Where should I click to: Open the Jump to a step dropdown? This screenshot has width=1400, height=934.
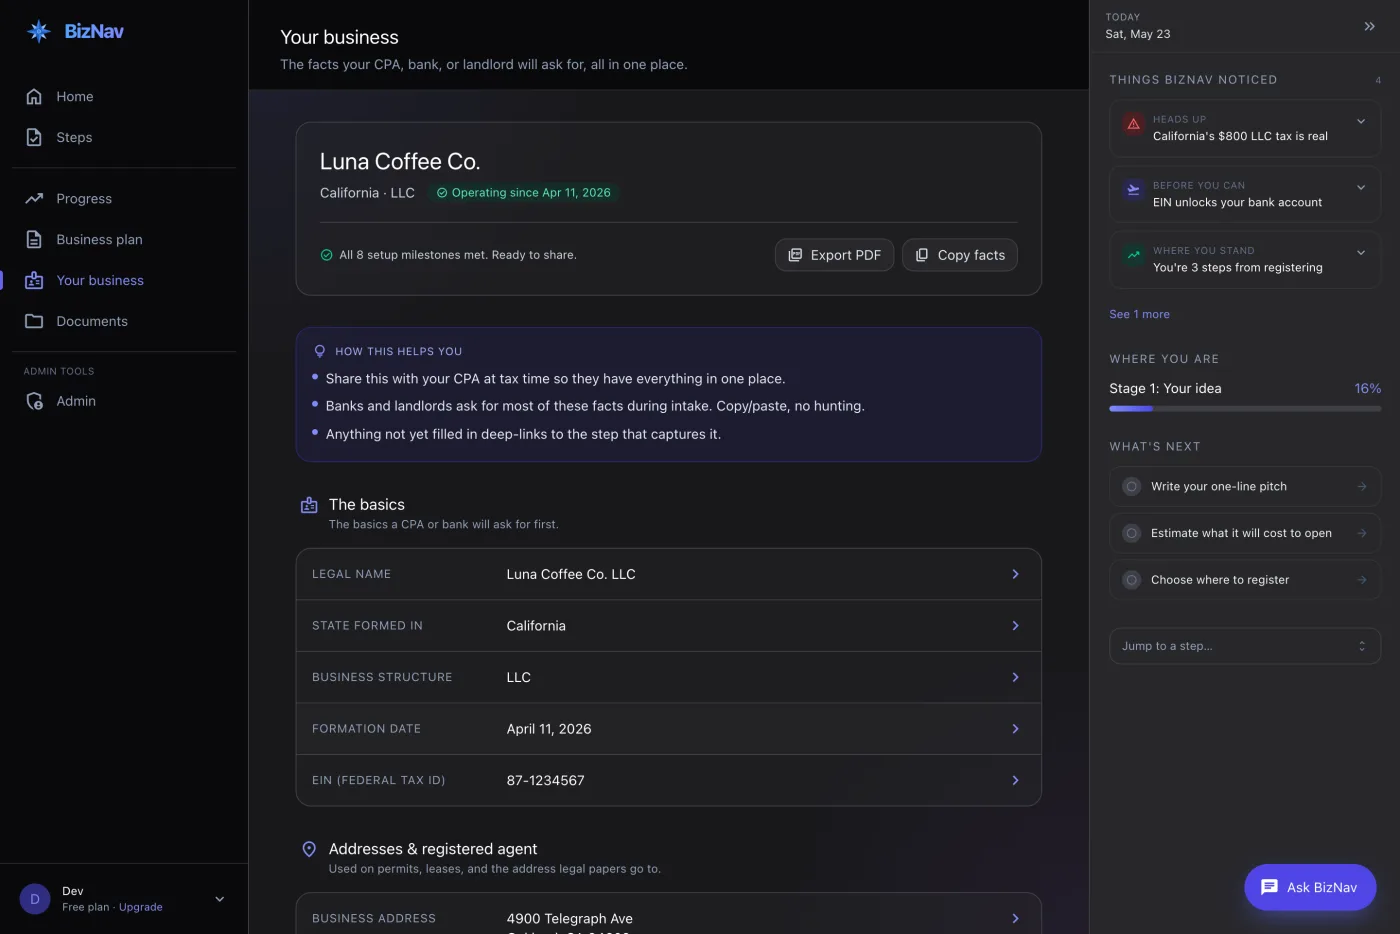1245,646
